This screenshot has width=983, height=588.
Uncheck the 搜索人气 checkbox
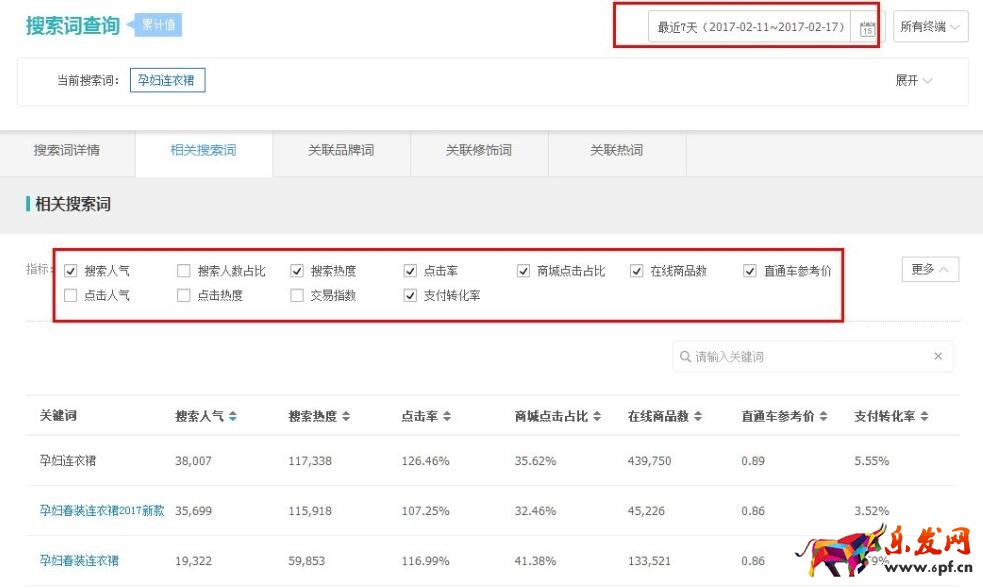[x=71, y=271]
